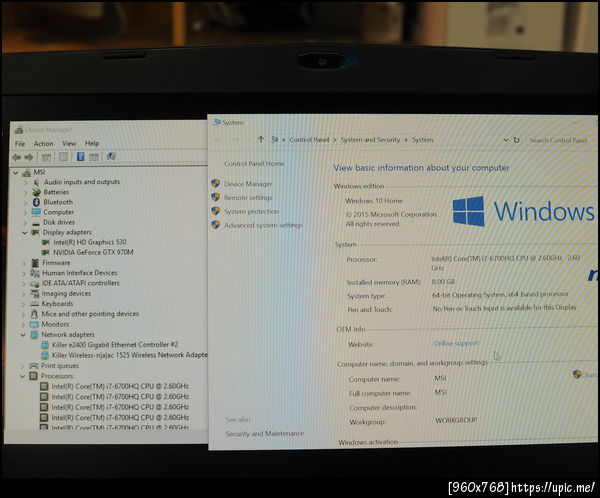Viewport: 600px width, 498px height.
Task: Select the Firmware category icon
Action: tap(35, 263)
